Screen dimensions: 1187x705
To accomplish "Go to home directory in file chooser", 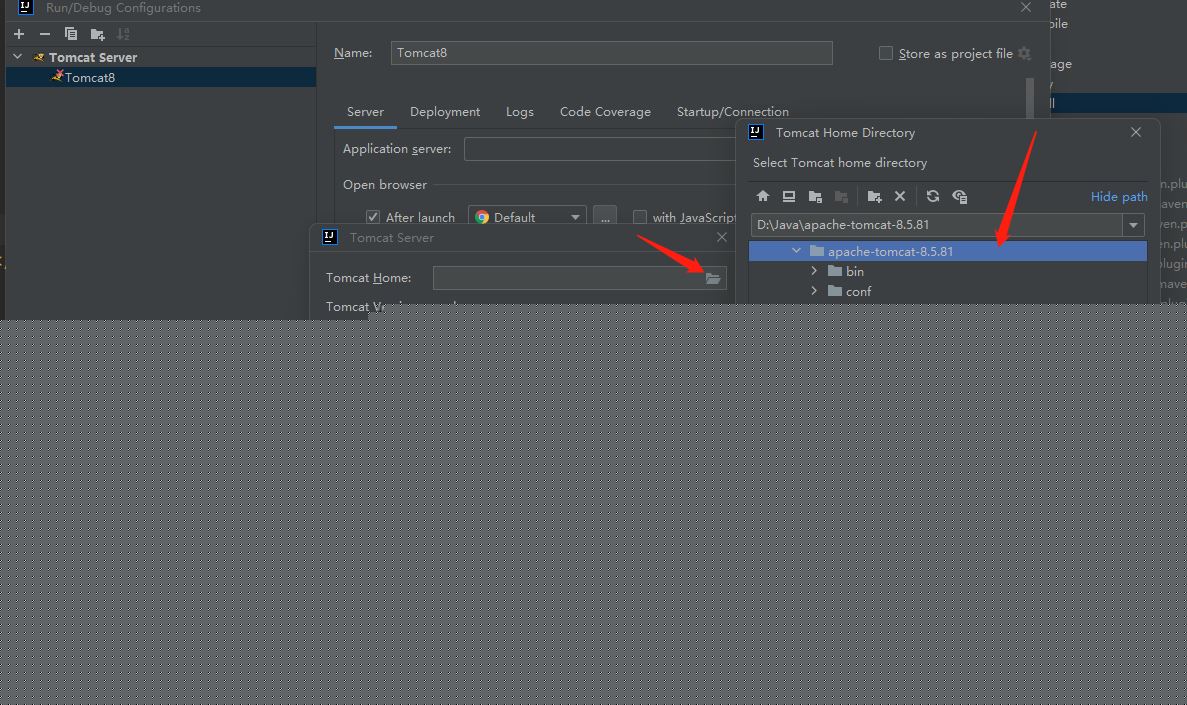I will 762,196.
